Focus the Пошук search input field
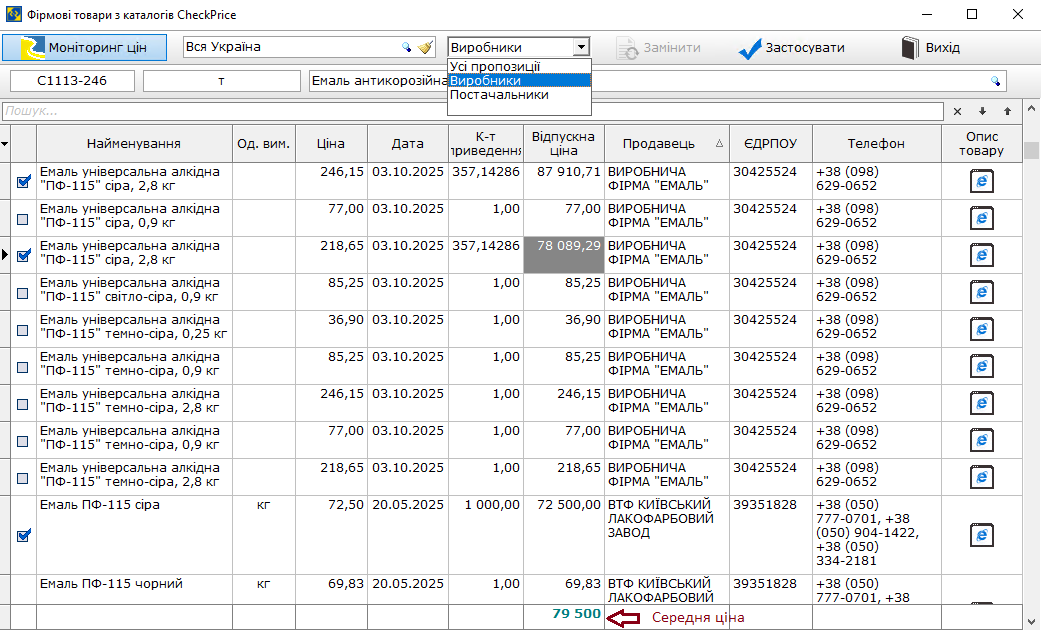The width and height of the screenshot is (1041, 631). point(470,111)
